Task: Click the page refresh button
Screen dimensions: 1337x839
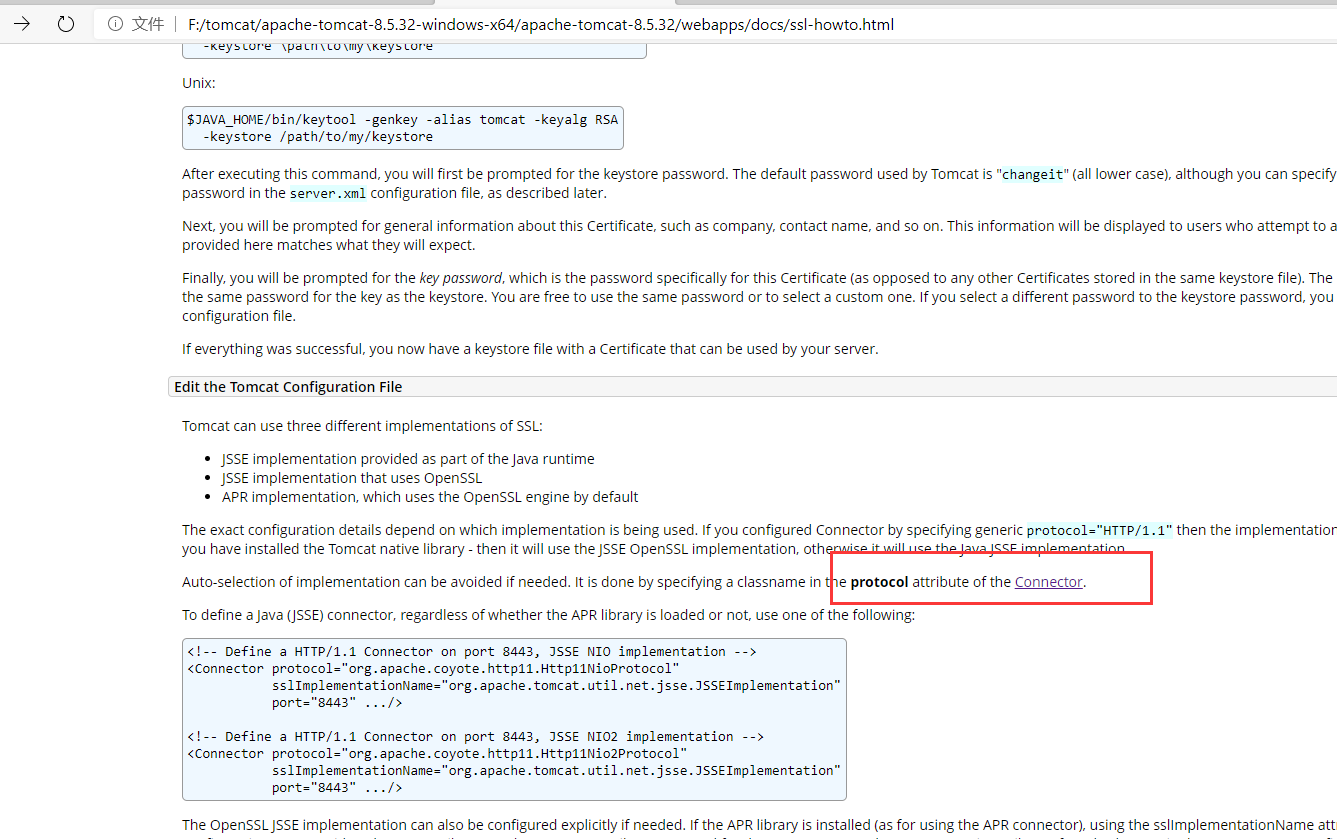Action: pyautogui.click(x=66, y=24)
